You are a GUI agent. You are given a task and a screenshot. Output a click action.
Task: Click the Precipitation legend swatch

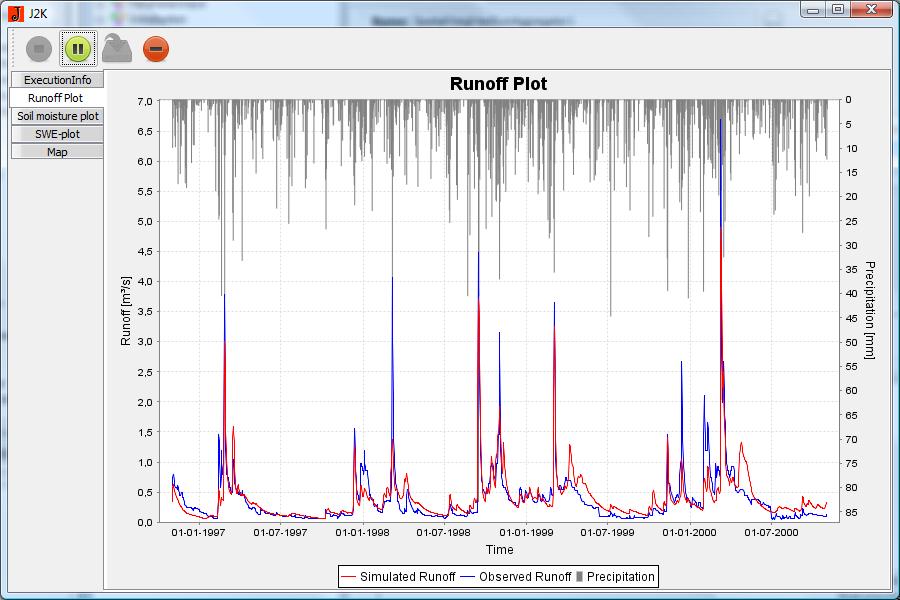coord(580,577)
